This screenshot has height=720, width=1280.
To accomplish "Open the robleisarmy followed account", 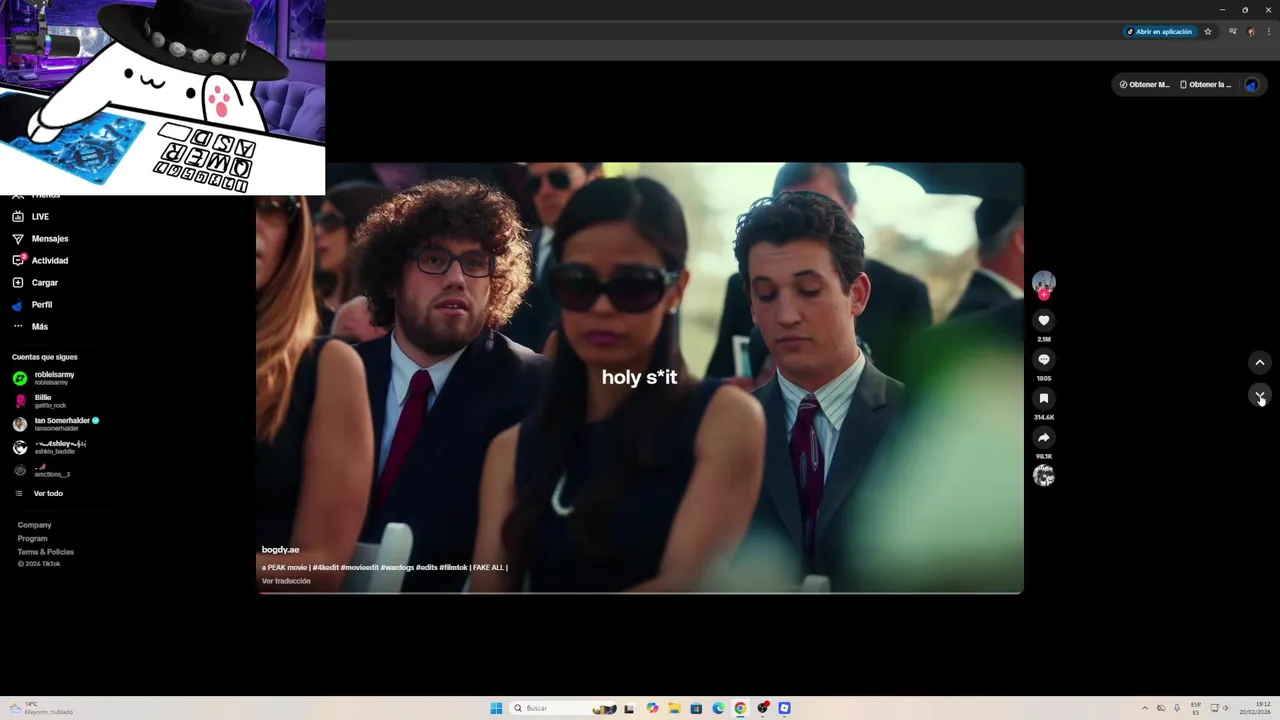I will 43,378.
